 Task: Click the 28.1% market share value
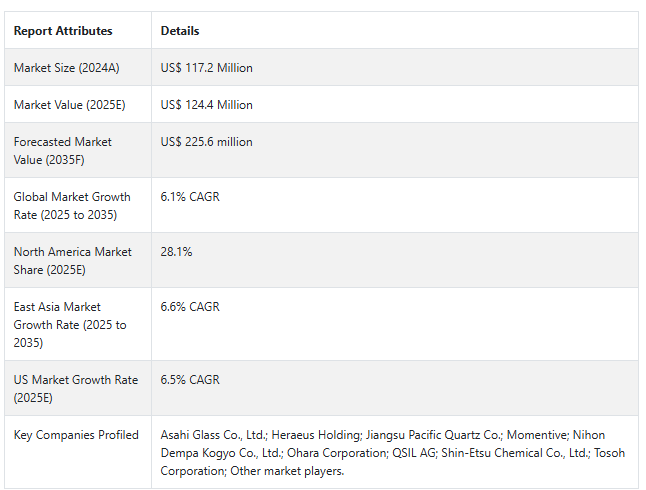pos(176,252)
